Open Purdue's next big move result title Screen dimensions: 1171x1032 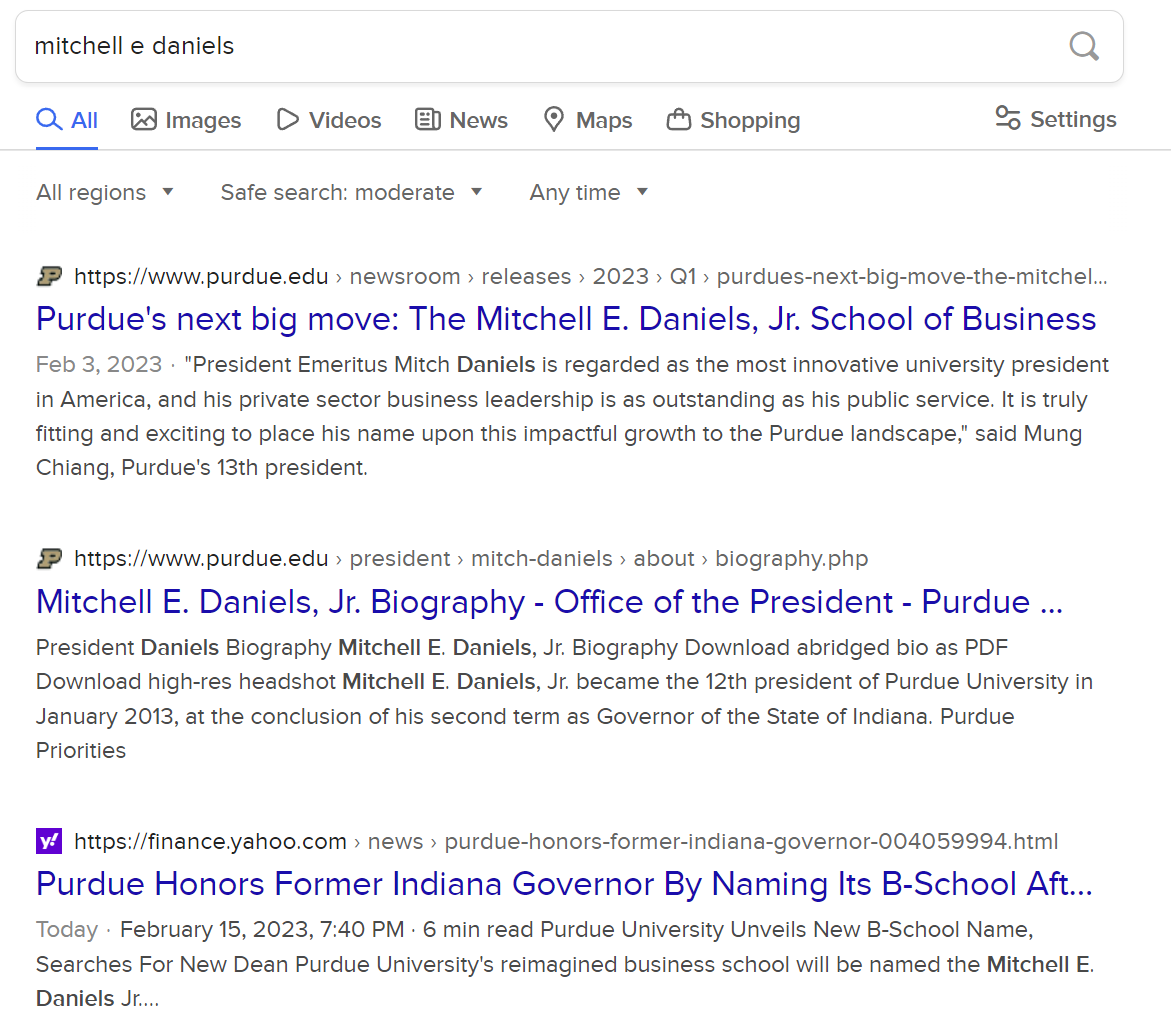click(x=566, y=319)
